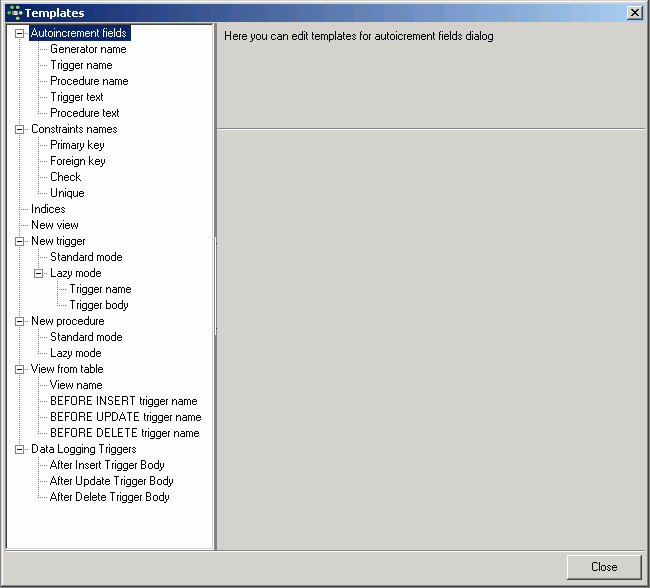Open Foreign key template
This screenshot has width=650, height=588.
pos(78,161)
